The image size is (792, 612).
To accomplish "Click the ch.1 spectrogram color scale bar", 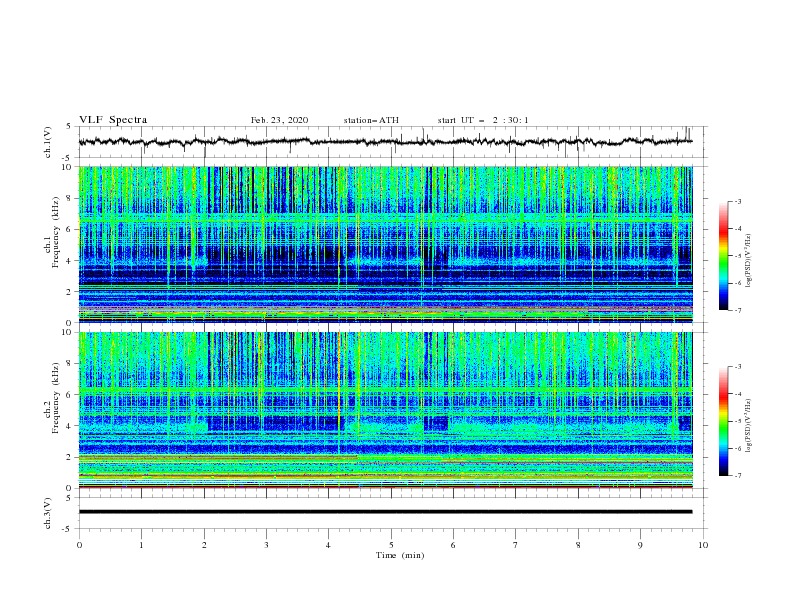I will coord(723,256).
